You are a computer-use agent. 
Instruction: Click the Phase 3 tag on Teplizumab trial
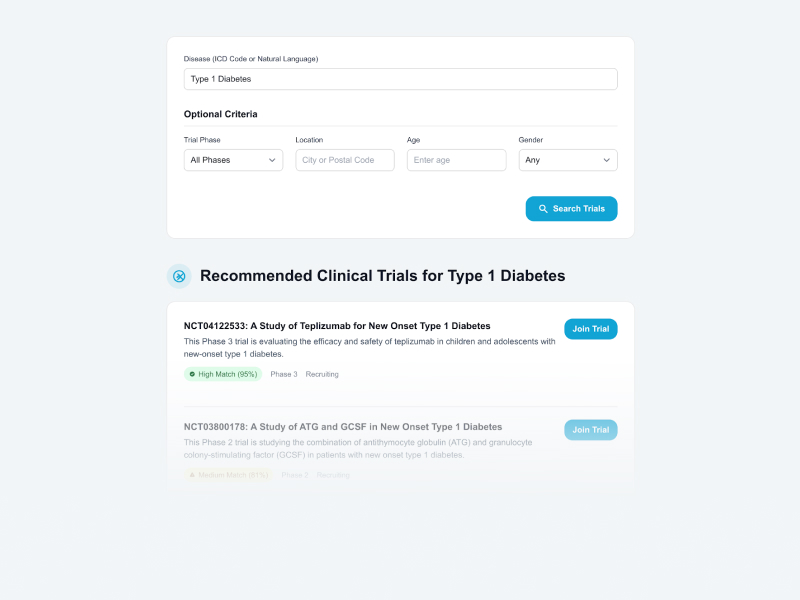(284, 374)
